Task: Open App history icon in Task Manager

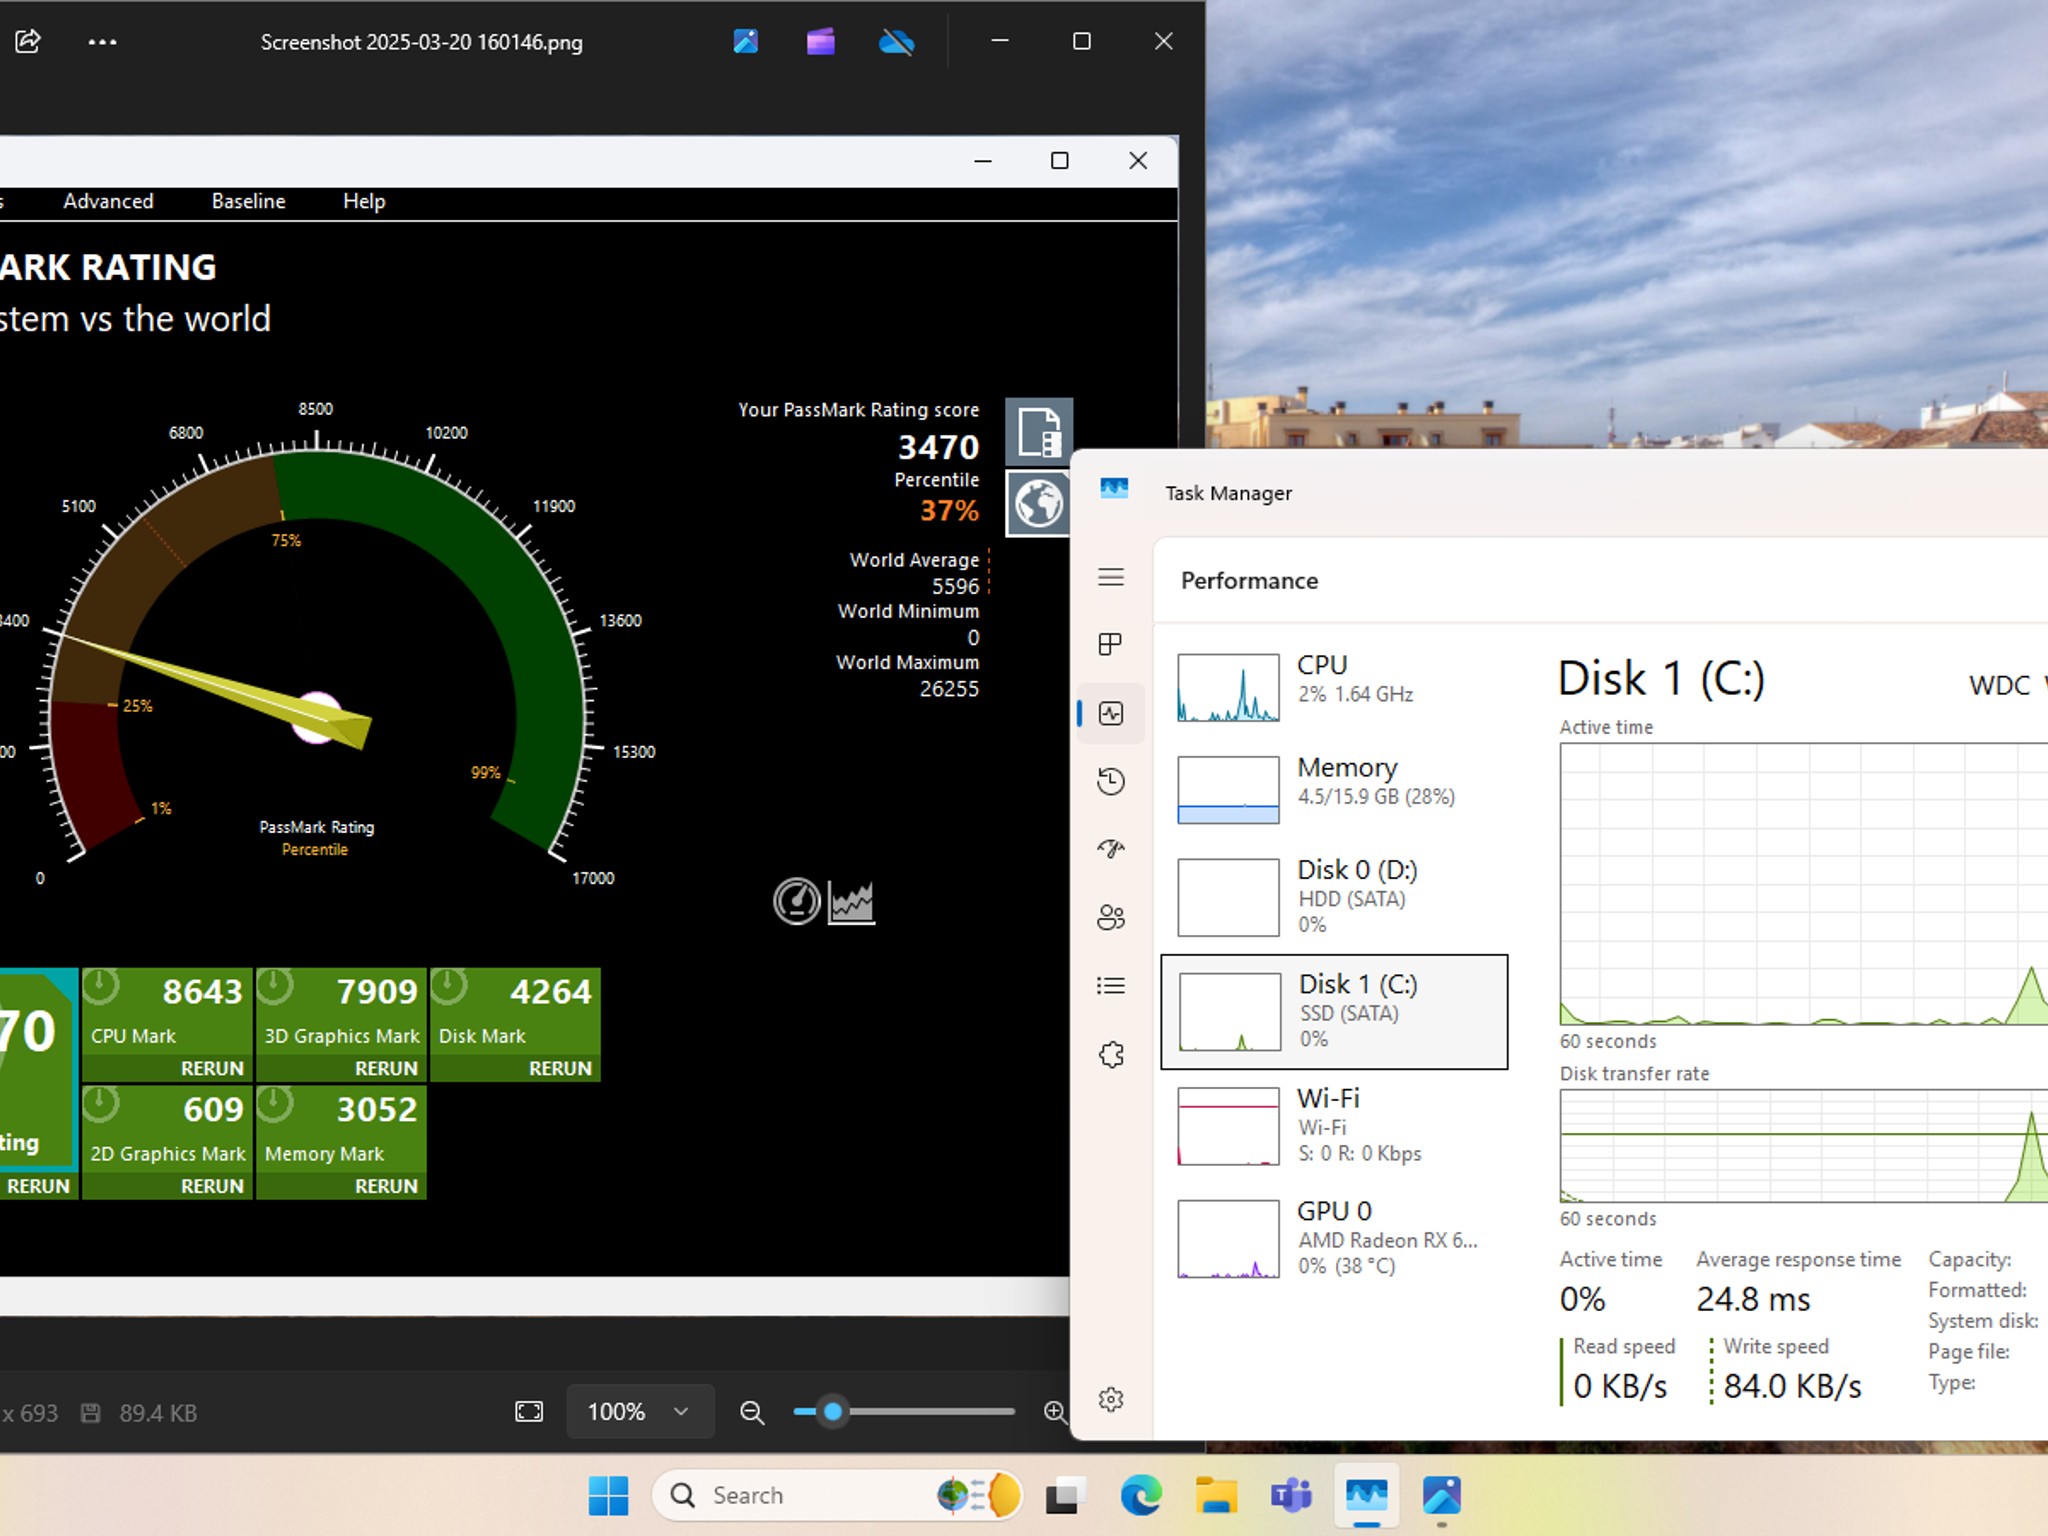Action: 1111,781
